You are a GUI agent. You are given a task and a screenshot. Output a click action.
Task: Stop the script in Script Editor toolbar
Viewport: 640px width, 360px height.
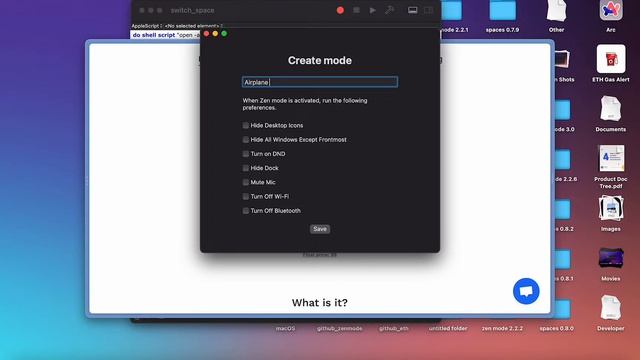click(x=356, y=10)
